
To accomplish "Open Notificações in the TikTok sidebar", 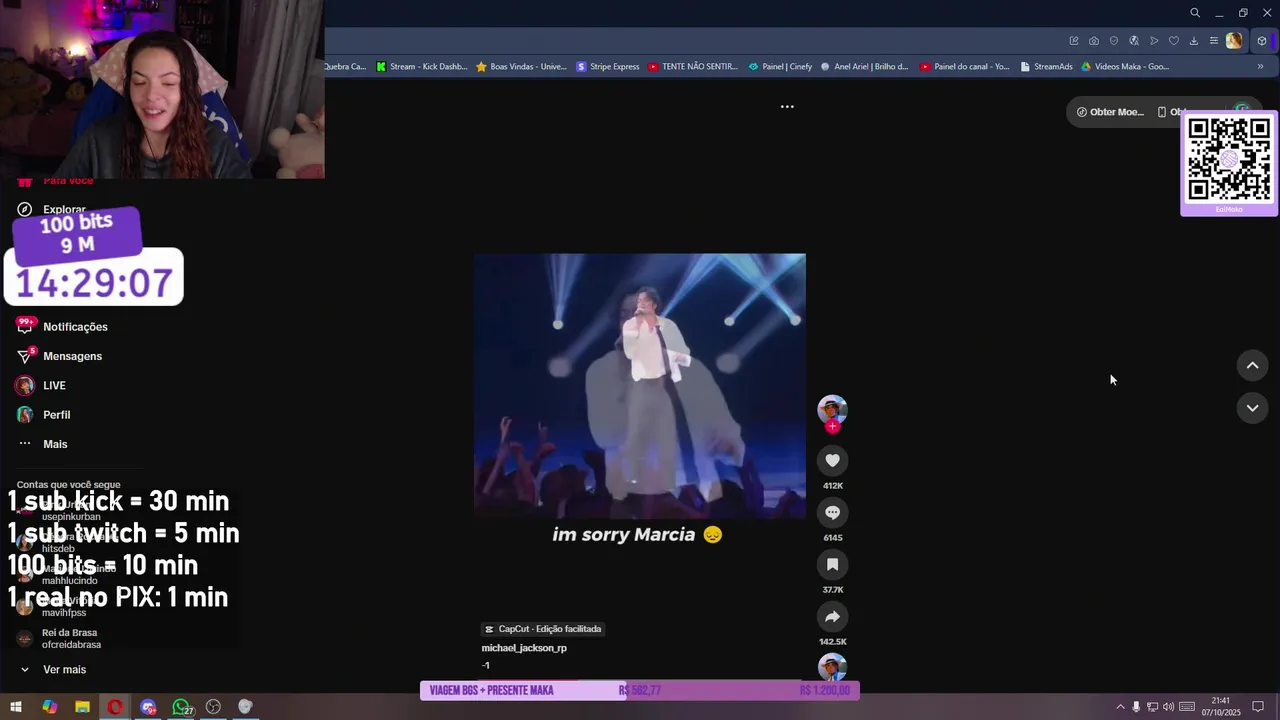I will click(x=62, y=327).
